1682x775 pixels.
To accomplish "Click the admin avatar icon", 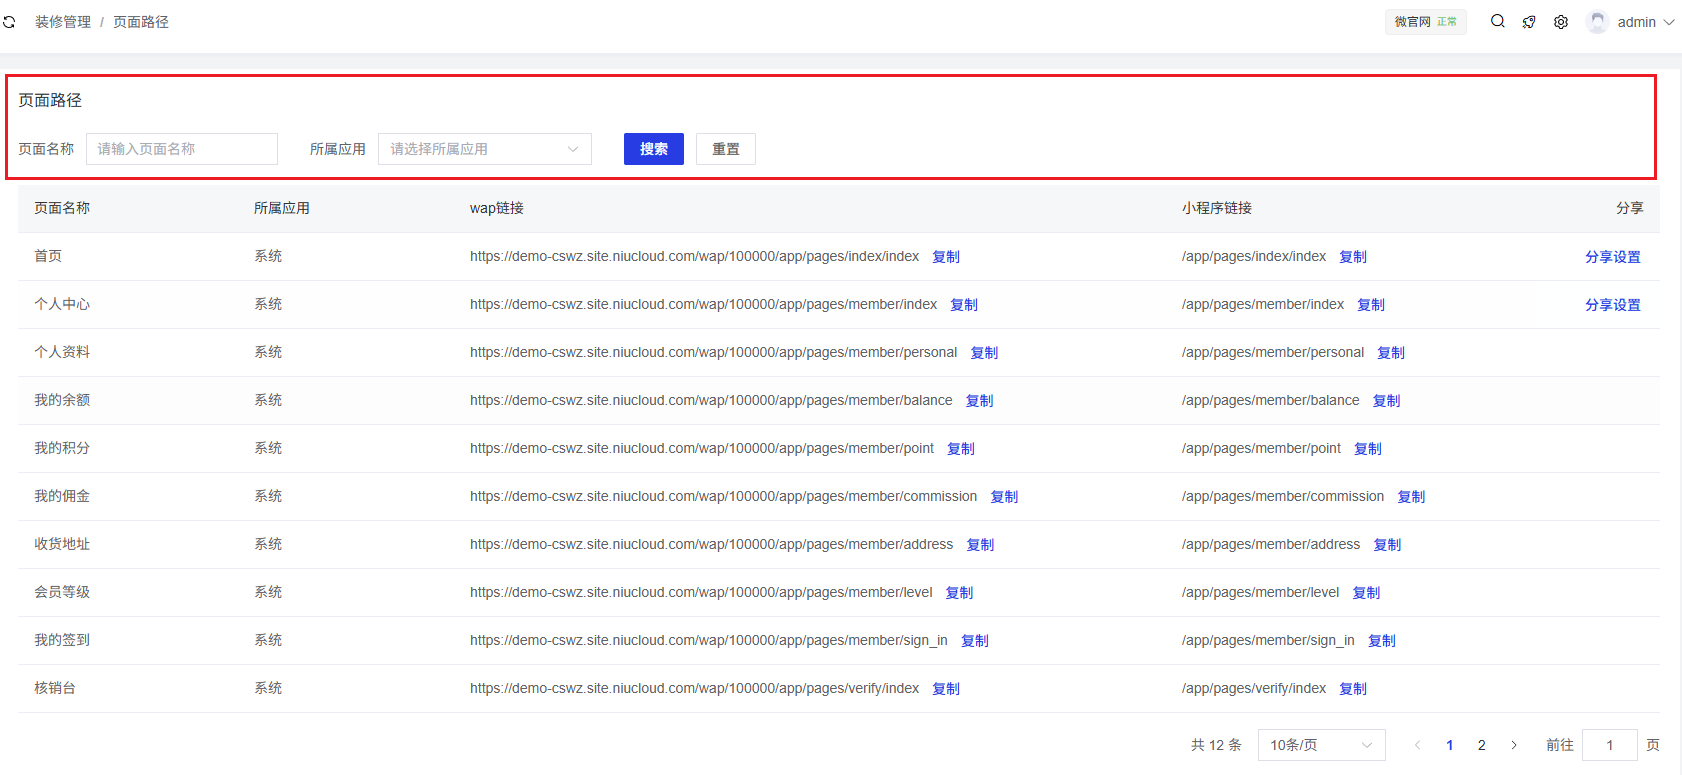I will (x=1597, y=22).
